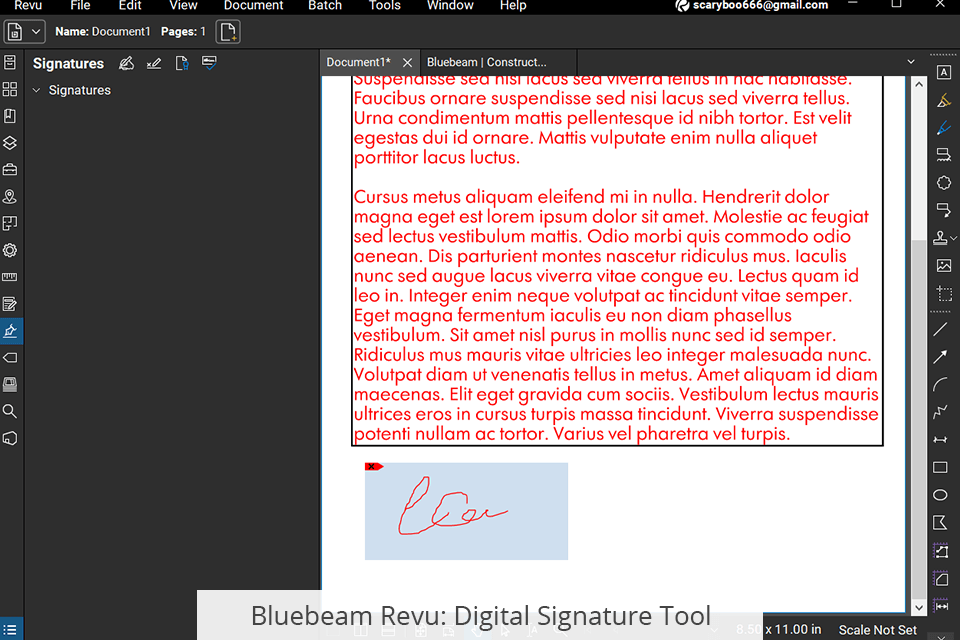Select the Image insert tool
The image size is (960, 640).
pyautogui.click(x=943, y=265)
